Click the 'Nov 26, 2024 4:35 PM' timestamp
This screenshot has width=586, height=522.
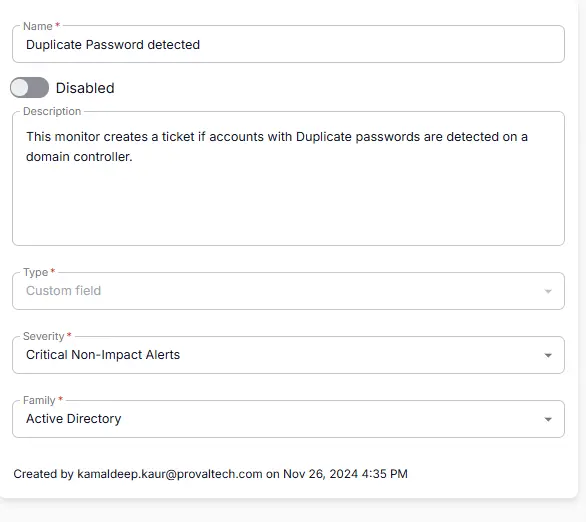click(x=345, y=474)
